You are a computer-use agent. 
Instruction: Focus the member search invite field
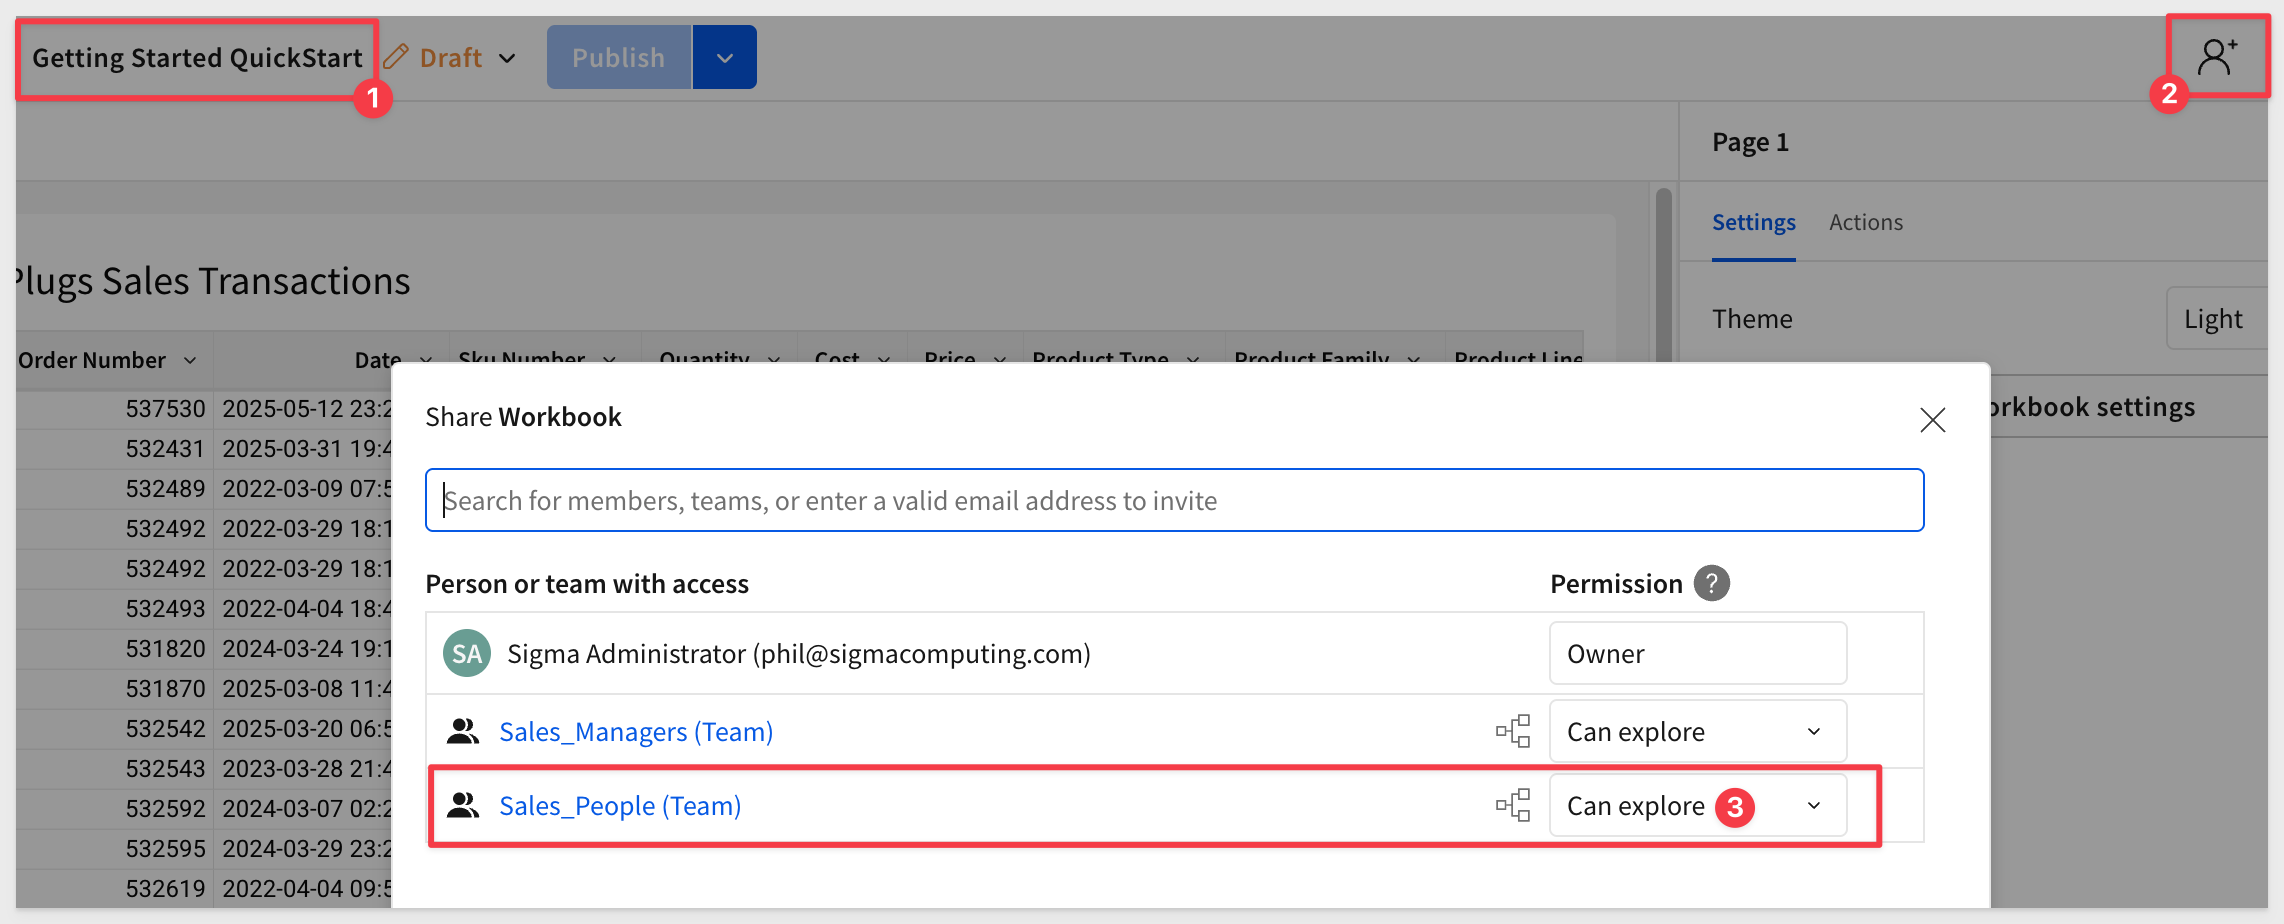click(x=1174, y=500)
